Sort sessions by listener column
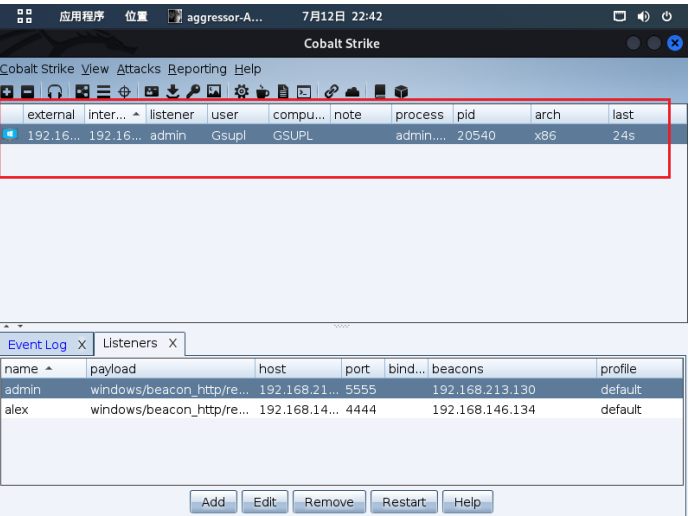The width and height of the screenshot is (691, 516). [176, 115]
